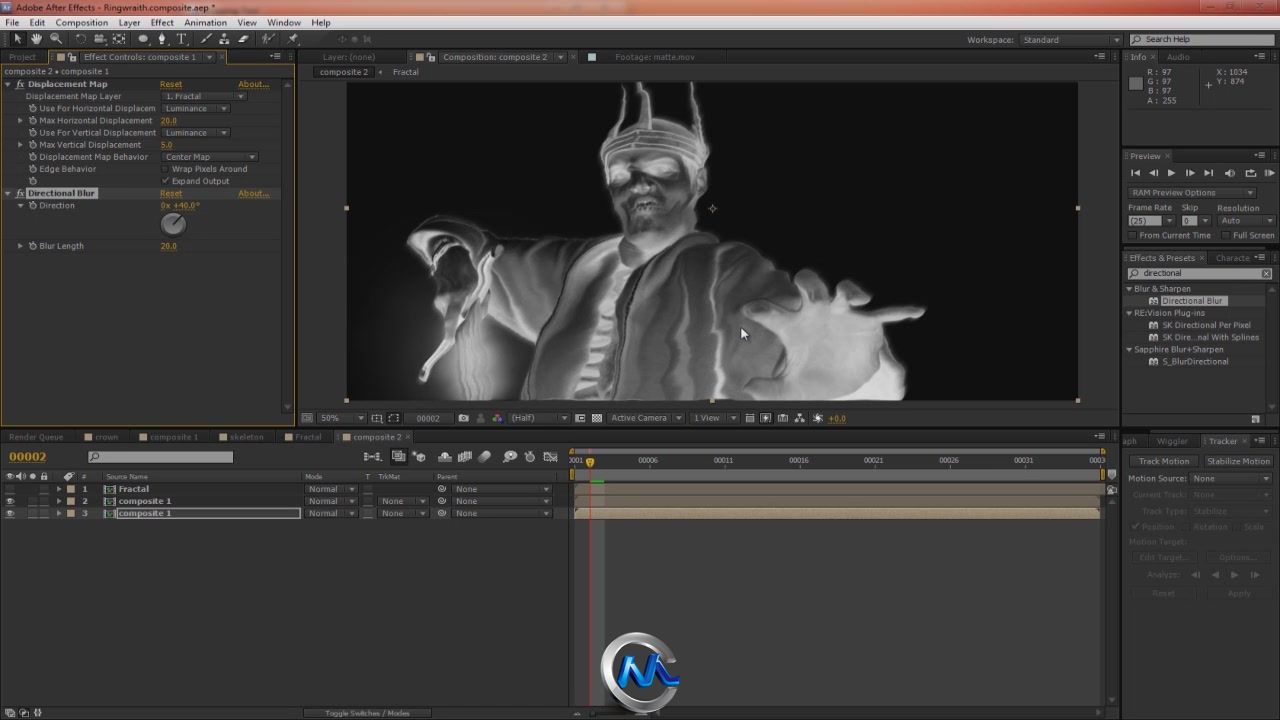Switch to the Project tab
This screenshot has height=720, width=1280.
(22, 57)
